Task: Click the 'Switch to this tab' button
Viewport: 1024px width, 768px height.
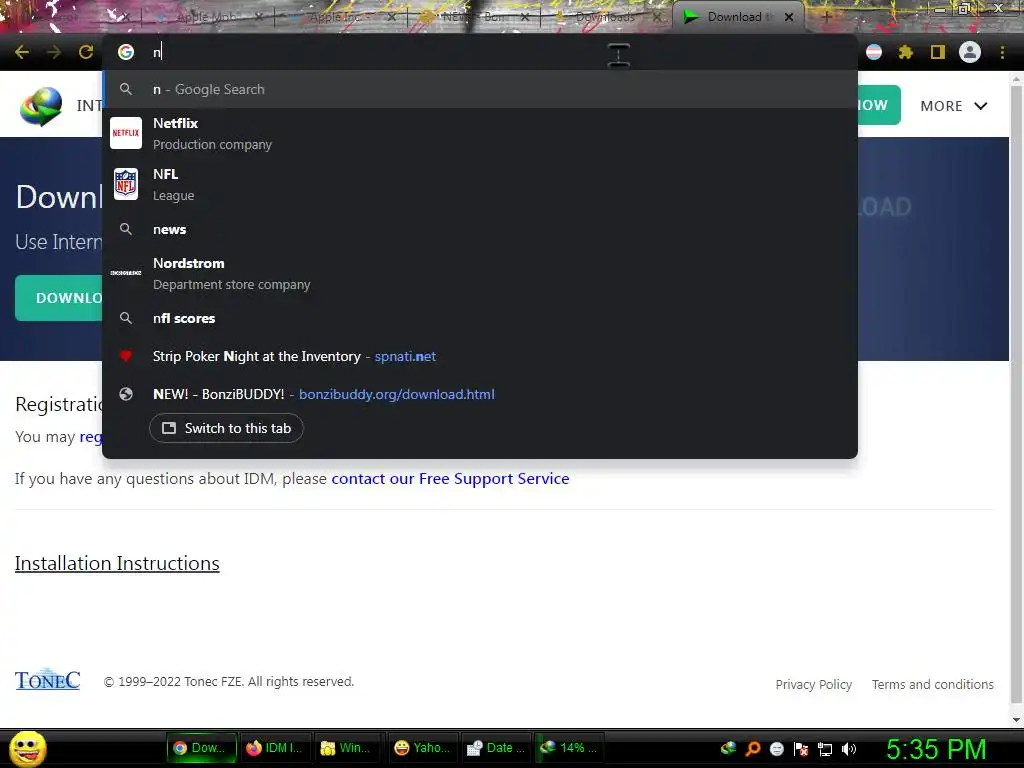Action: [226, 428]
